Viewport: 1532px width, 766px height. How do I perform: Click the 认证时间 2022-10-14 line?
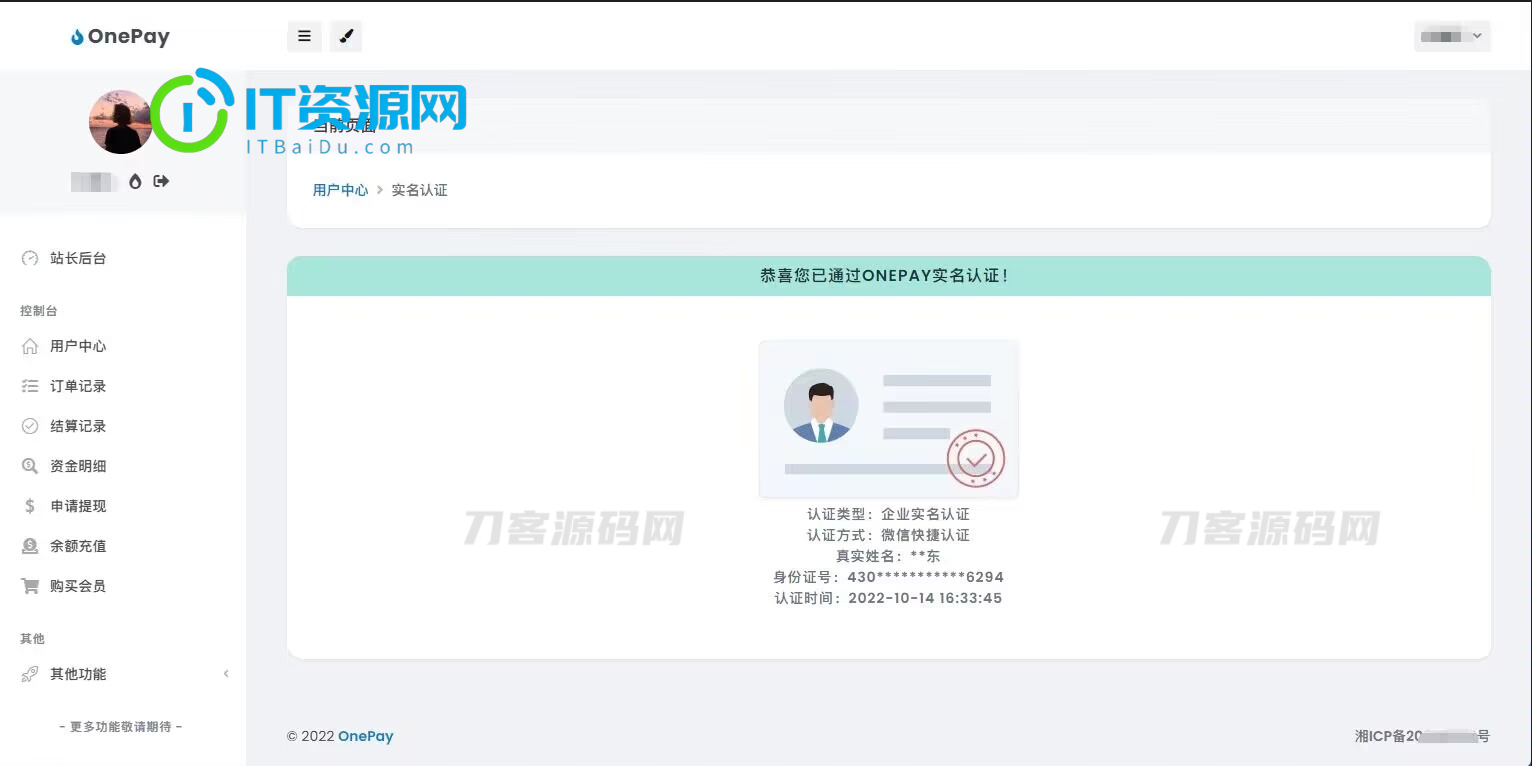point(888,598)
